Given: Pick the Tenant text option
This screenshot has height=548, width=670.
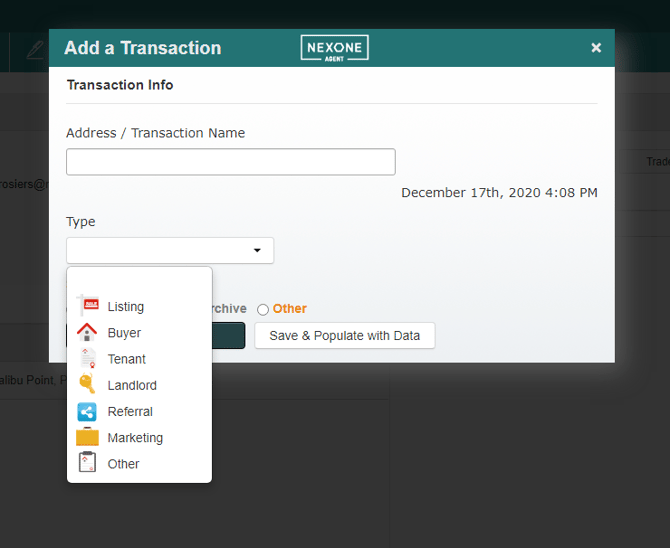Looking at the screenshot, I should pos(127,359).
